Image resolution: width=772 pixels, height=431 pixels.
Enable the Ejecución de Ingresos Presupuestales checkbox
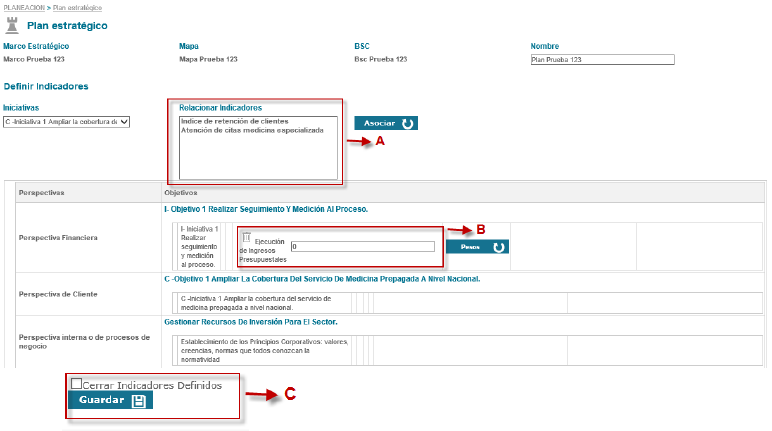(247, 237)
